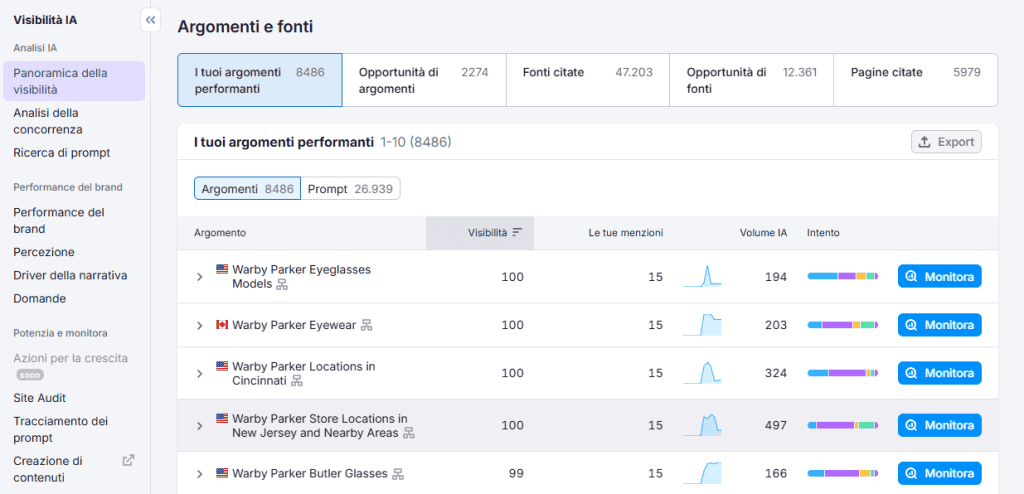Click hierarchy icon beside Butler Glasses
1024x494 pixels.
[398, 474]
